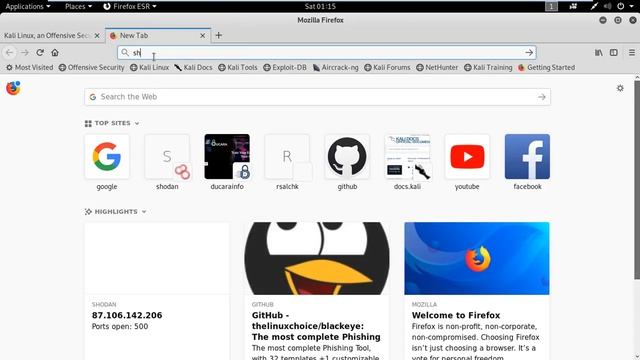Open the home page icon
Screen dimensions: 640x360
55,53
